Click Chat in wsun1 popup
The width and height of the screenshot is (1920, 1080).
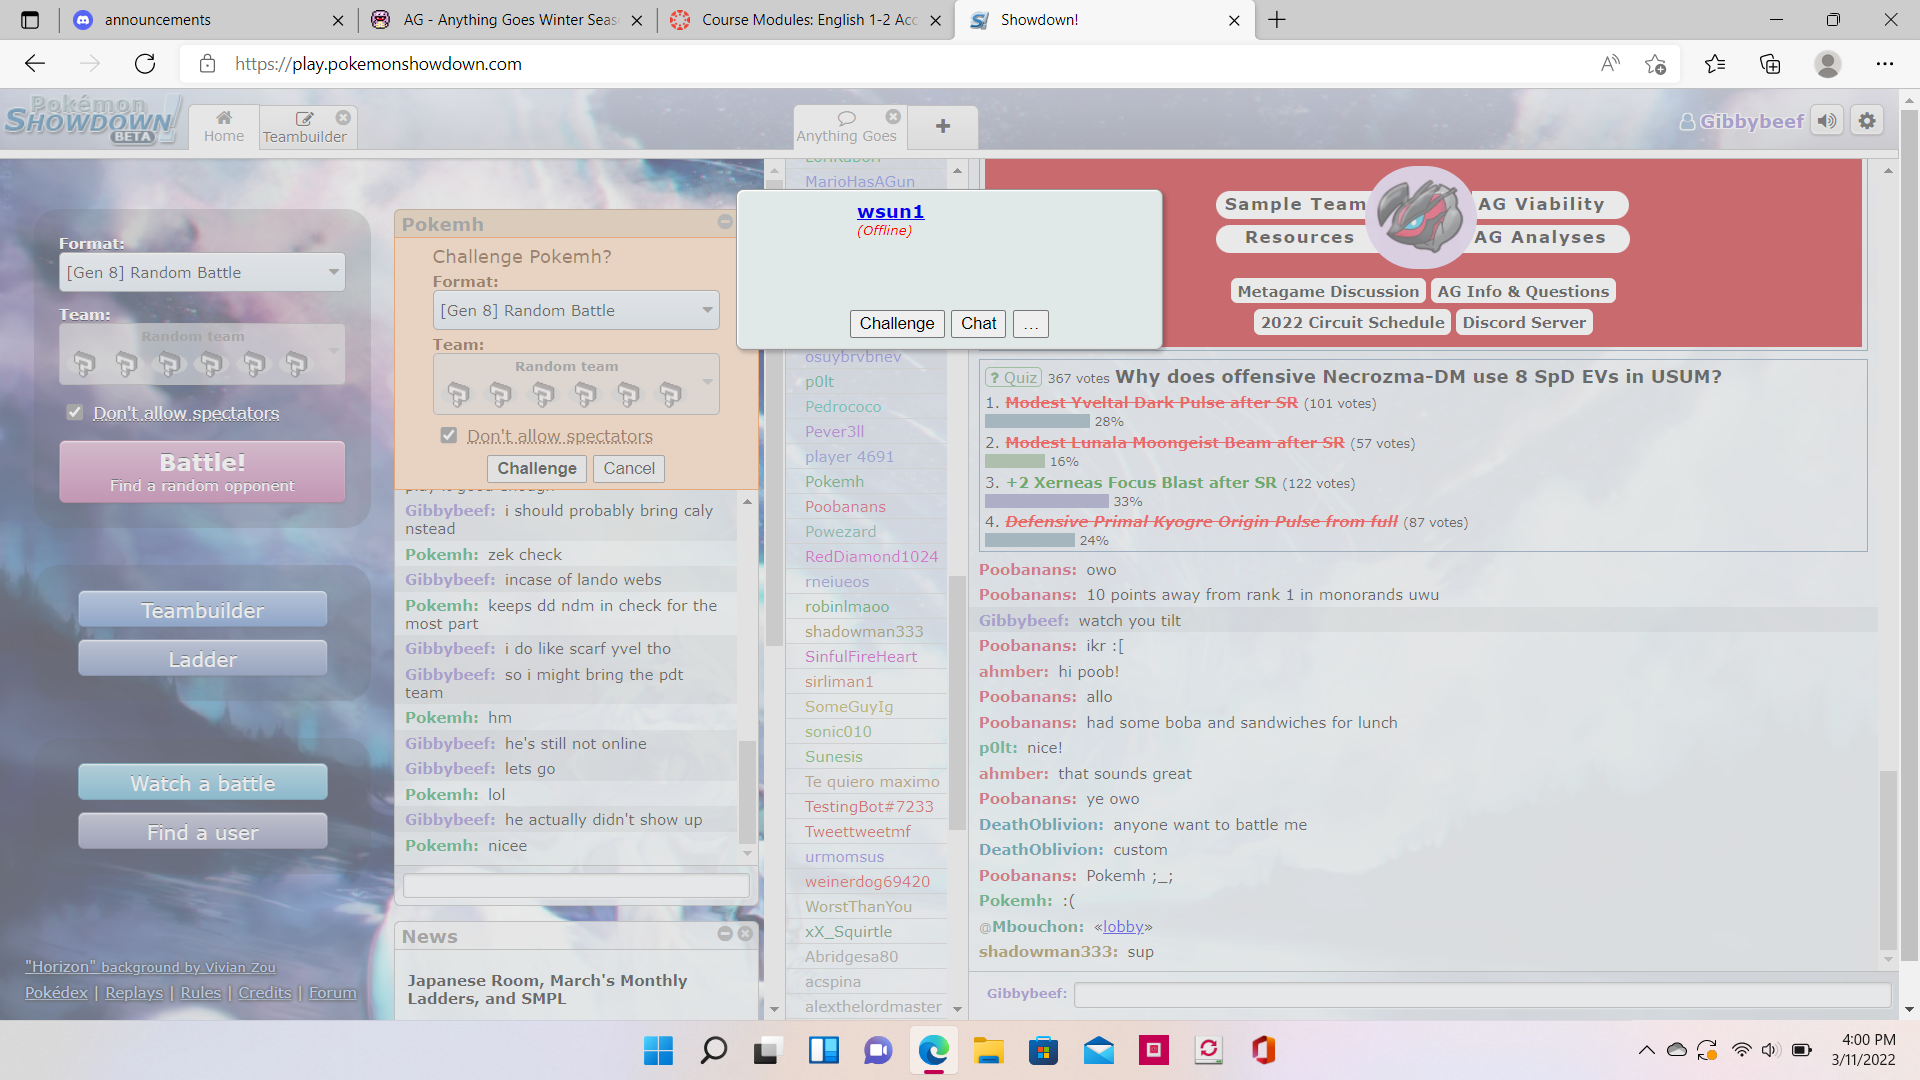[978, 324]
